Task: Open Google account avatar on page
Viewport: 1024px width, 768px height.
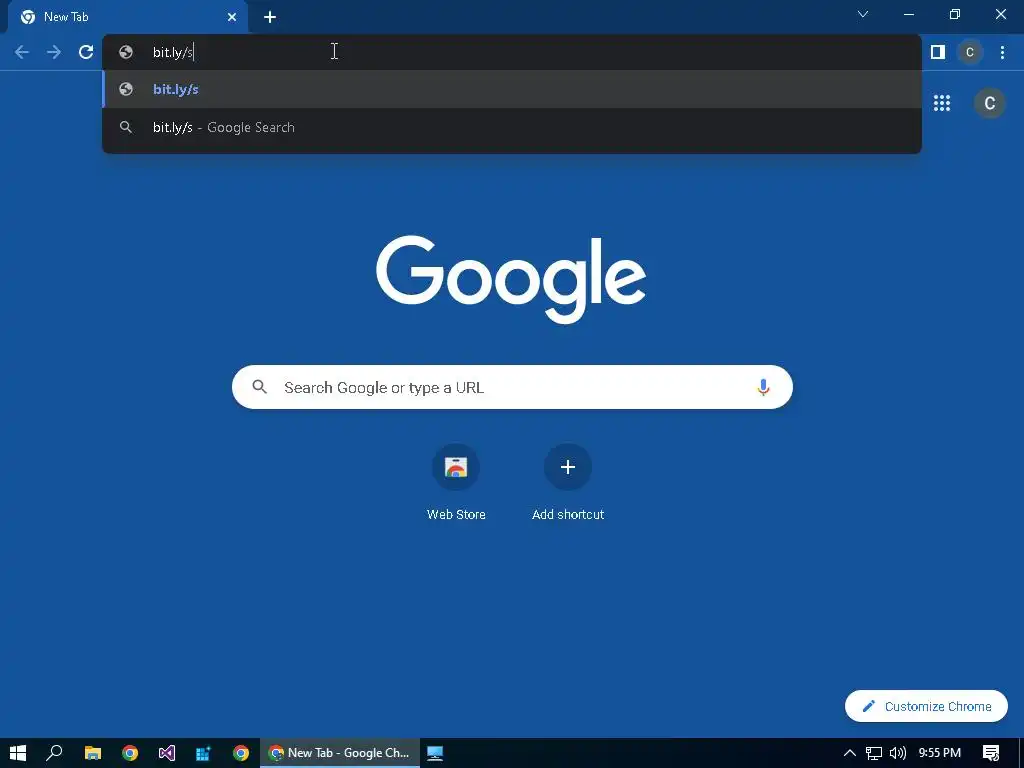Action: click(989, 103)
